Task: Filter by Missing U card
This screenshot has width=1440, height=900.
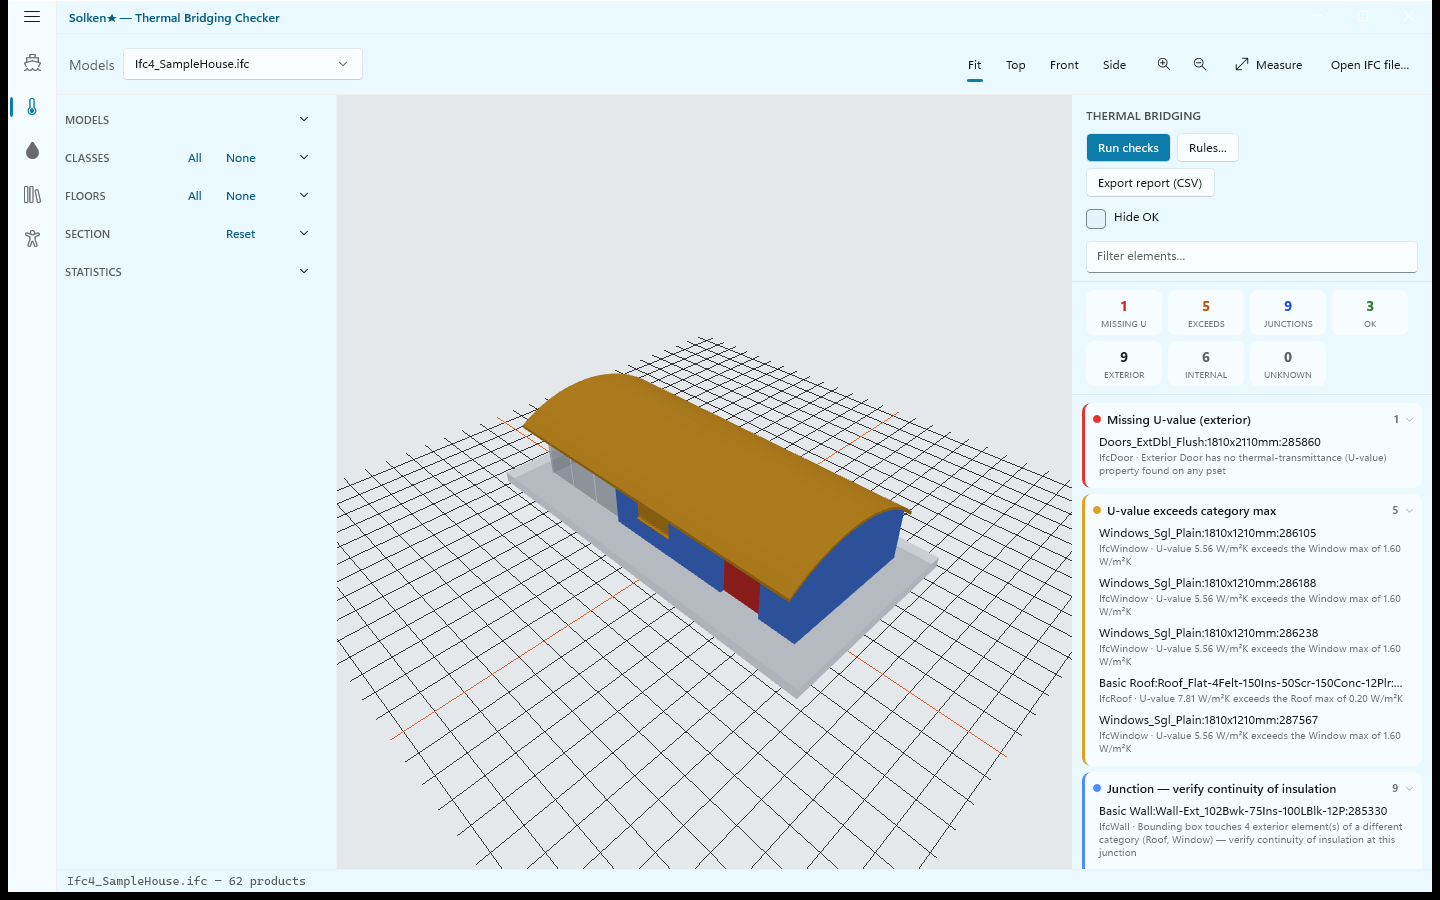Action: coord(1124,313)
